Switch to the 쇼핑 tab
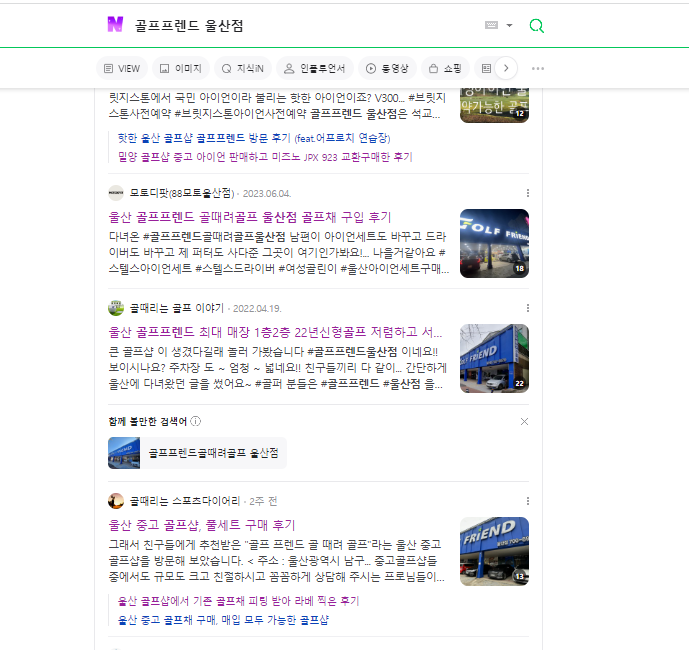This screenshot has height=650, width=689. pyautogui.click(x=445, y=69)
